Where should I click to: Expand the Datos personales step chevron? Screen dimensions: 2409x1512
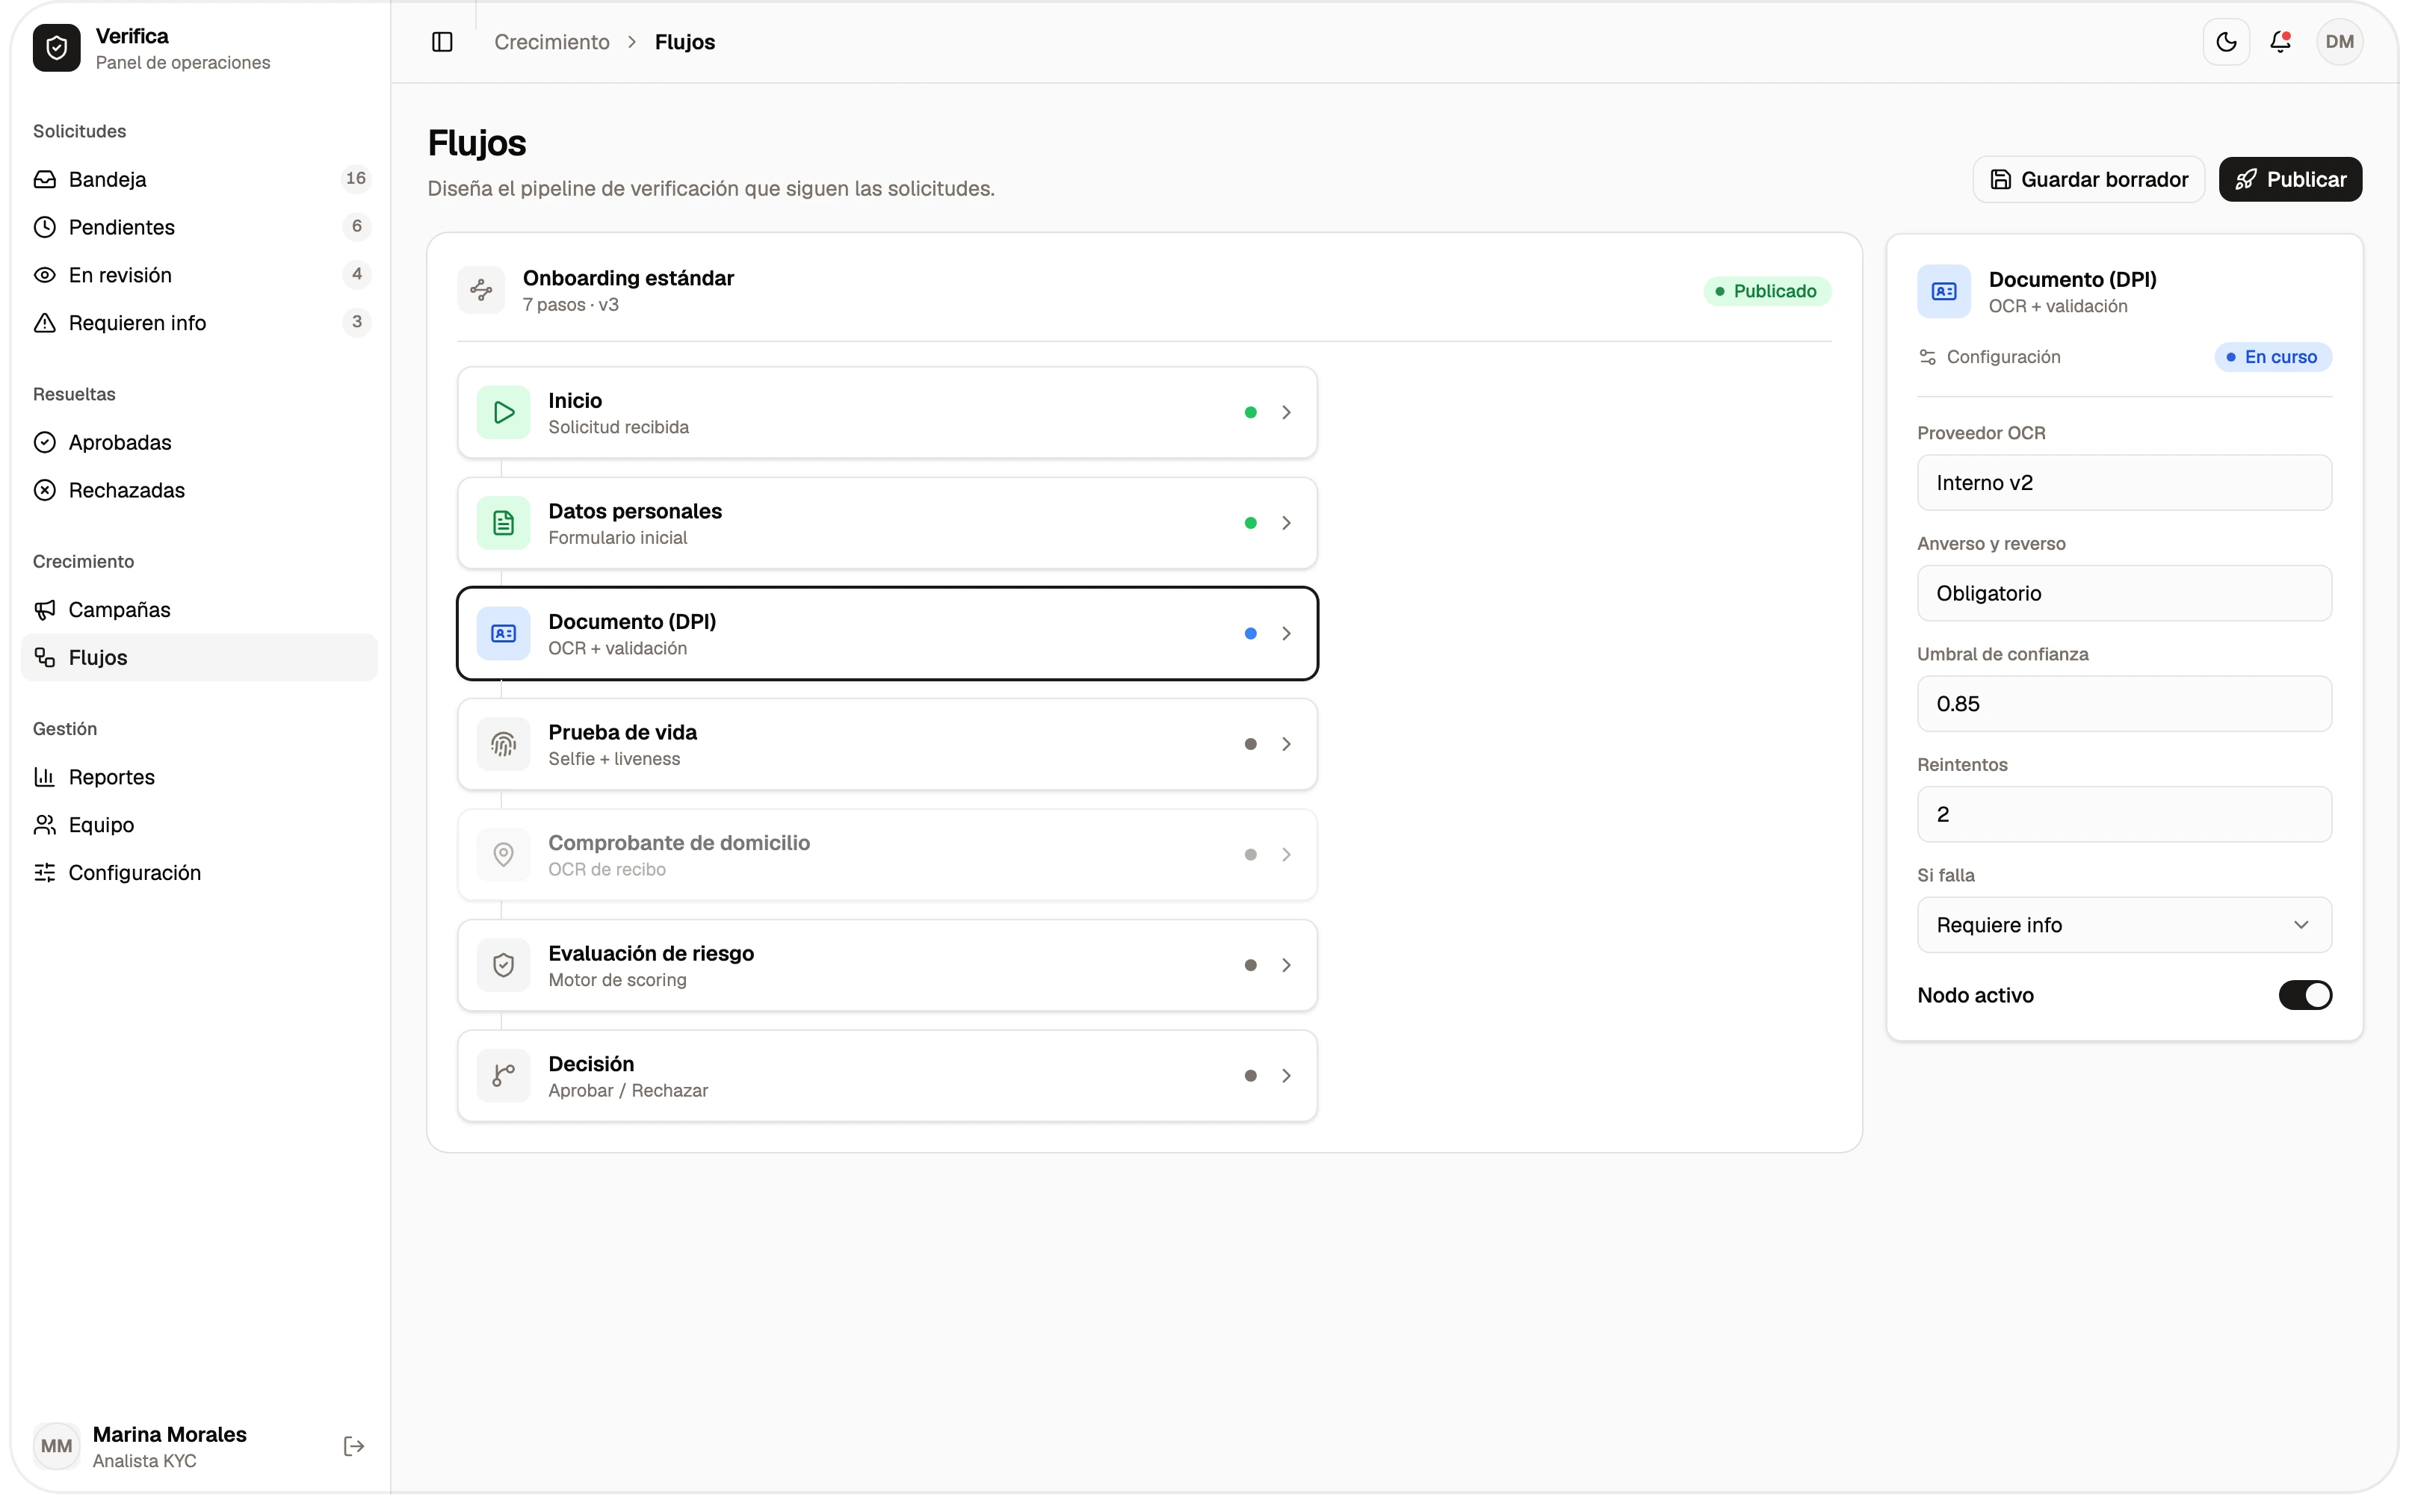(x=1286, y=523)
